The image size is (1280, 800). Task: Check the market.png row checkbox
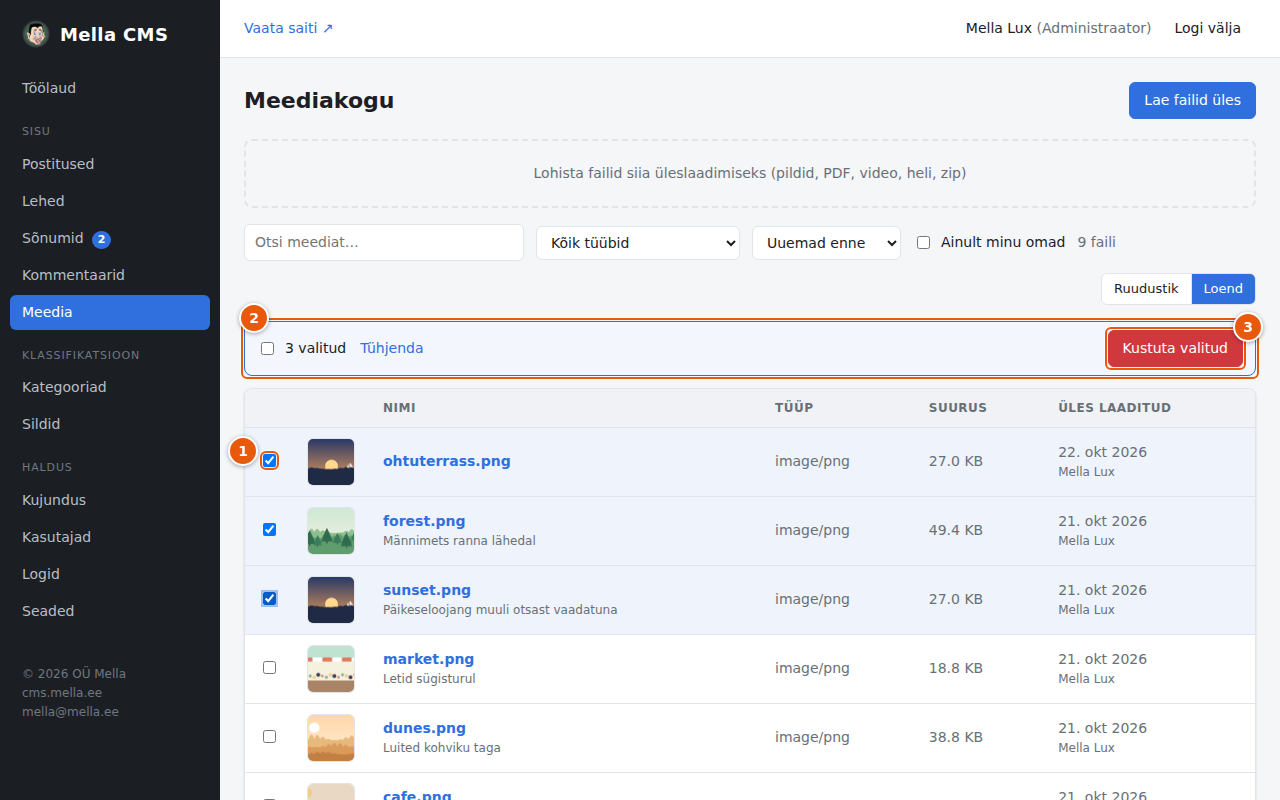[269, 668]
